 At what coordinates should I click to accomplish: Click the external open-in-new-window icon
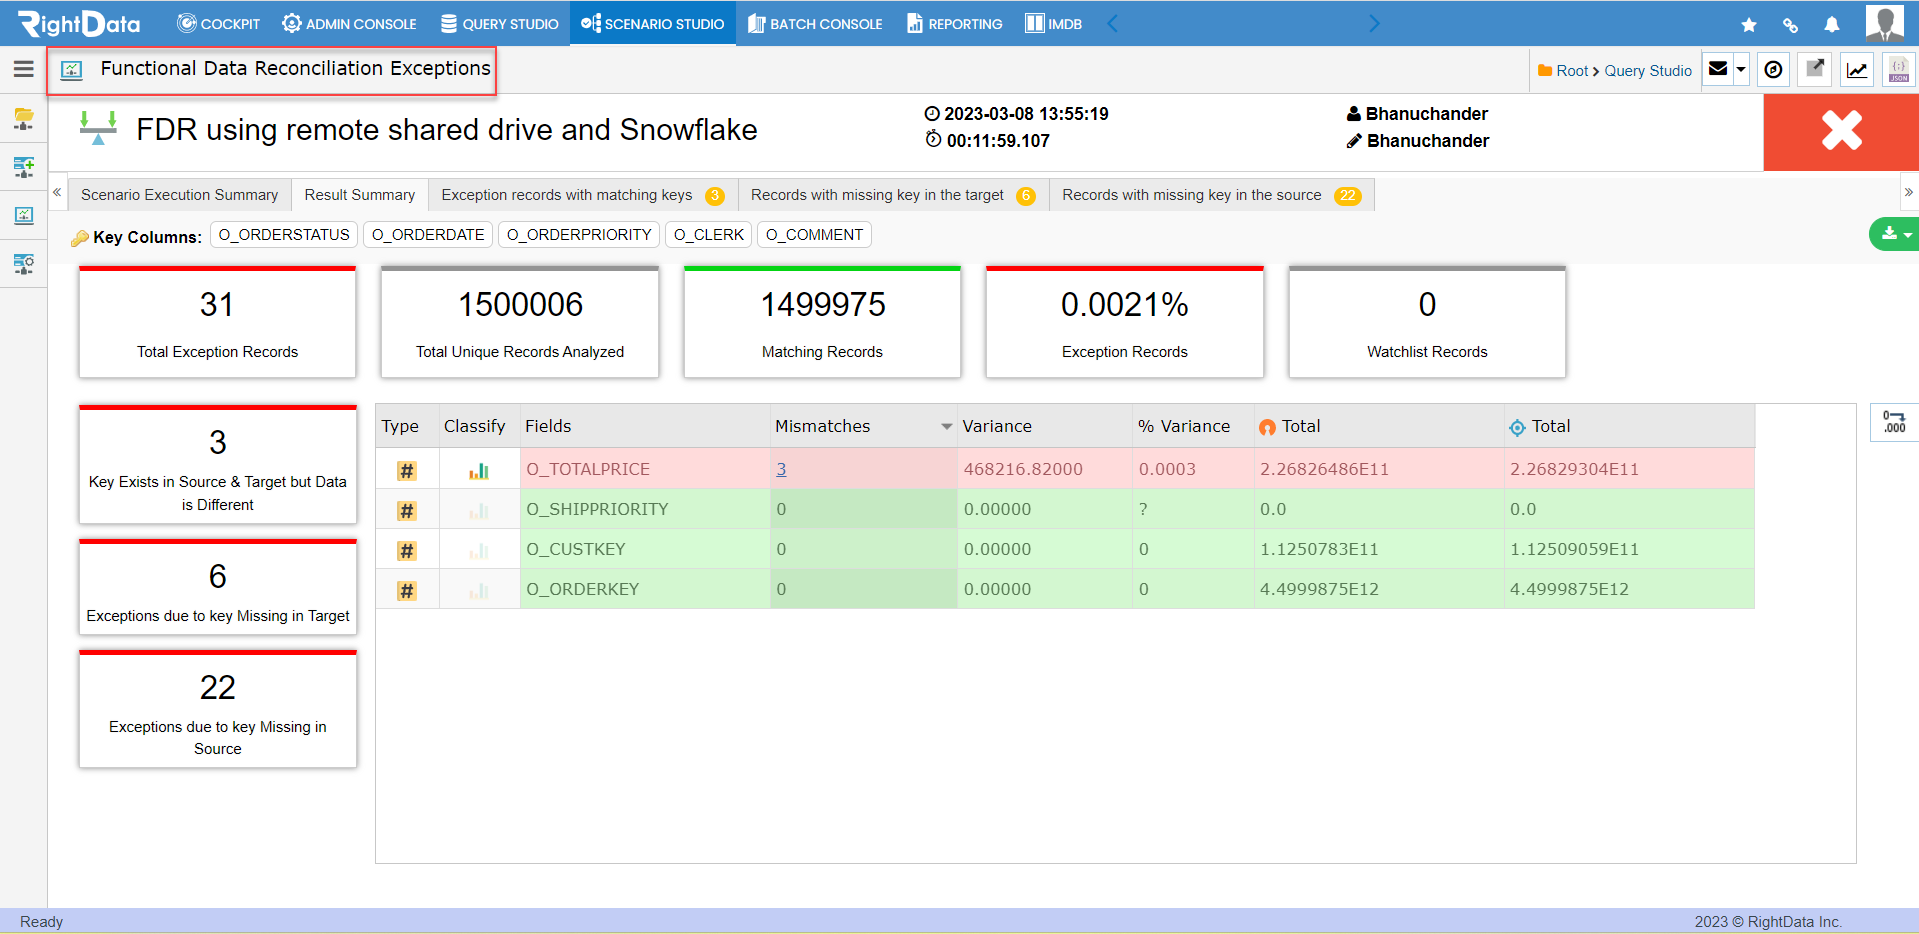click(1815, 69)
